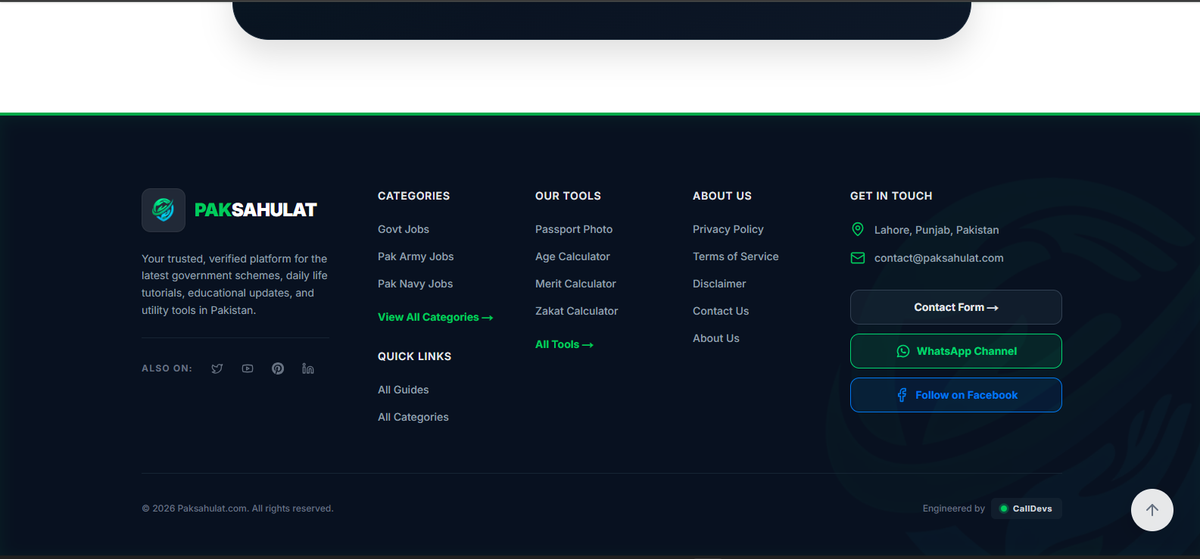Open the Zakat Calculator tool
The image size is (1200, 559).
tap(576, 311)
